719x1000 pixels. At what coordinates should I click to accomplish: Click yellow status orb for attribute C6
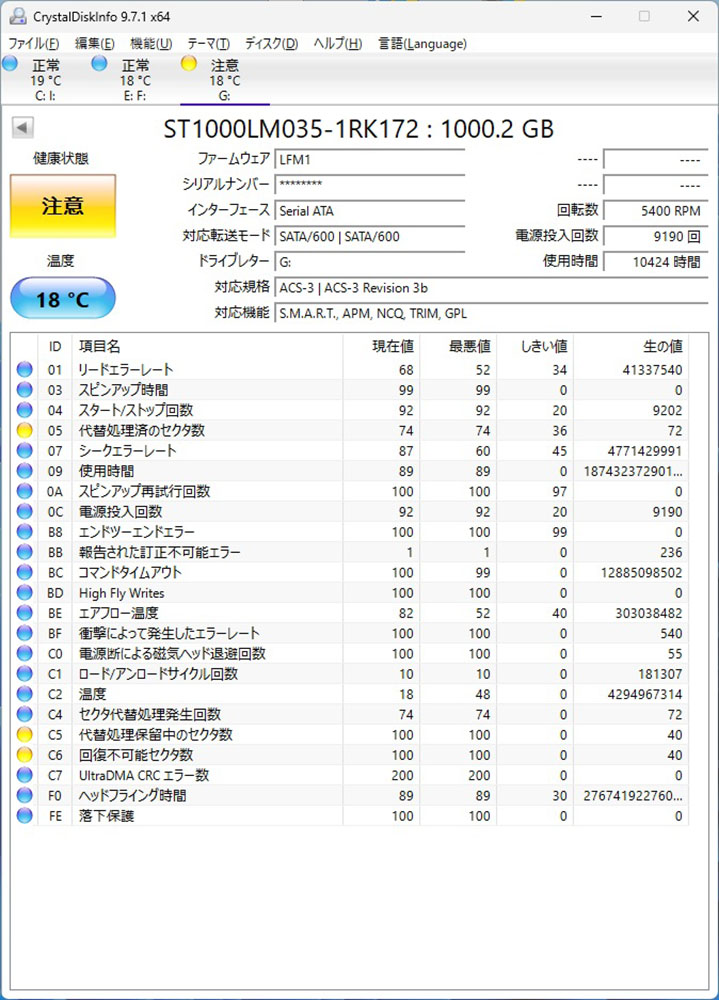(24, 755)
